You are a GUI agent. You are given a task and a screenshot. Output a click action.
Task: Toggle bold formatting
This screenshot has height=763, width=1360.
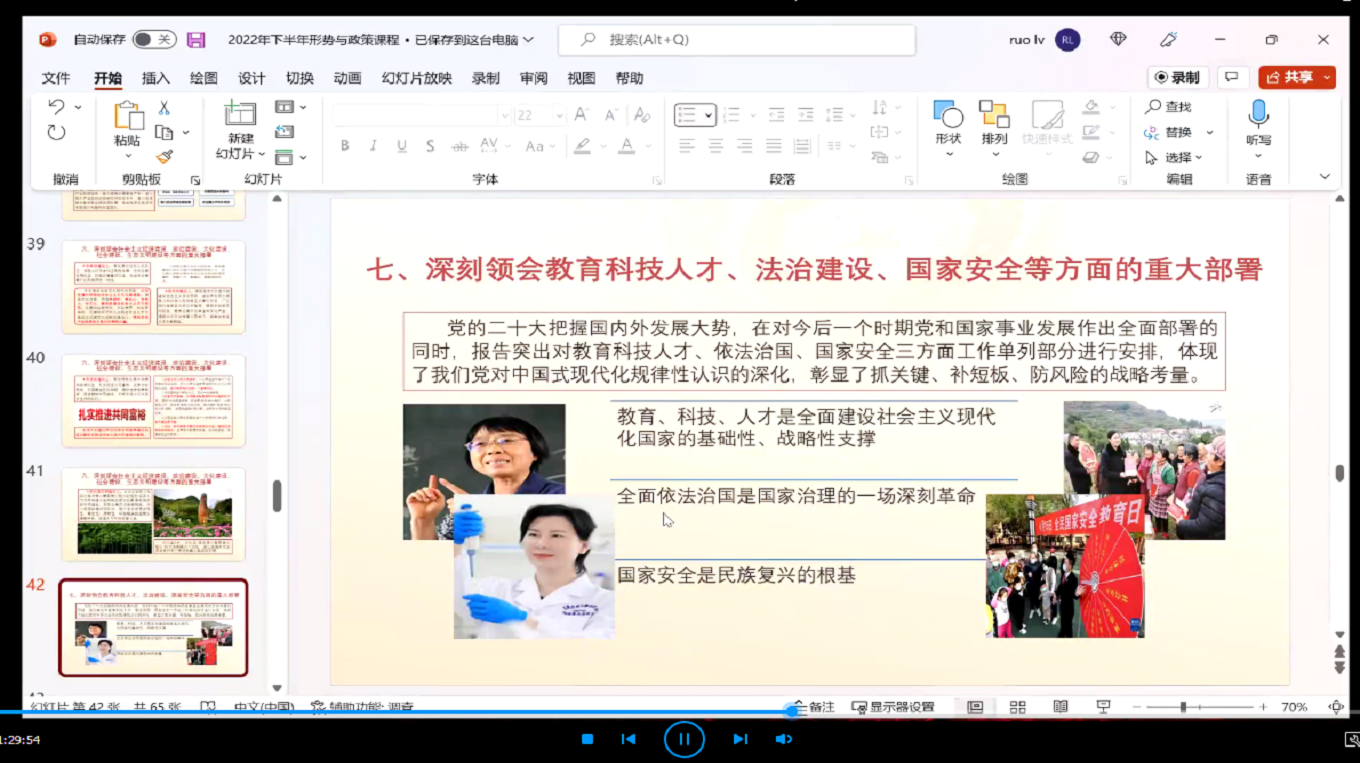coord(344,145)
